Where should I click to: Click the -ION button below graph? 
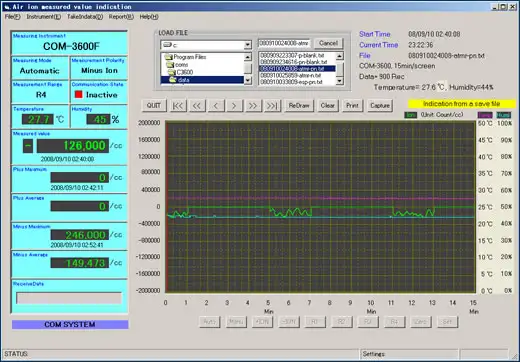[x=289, y=322]
